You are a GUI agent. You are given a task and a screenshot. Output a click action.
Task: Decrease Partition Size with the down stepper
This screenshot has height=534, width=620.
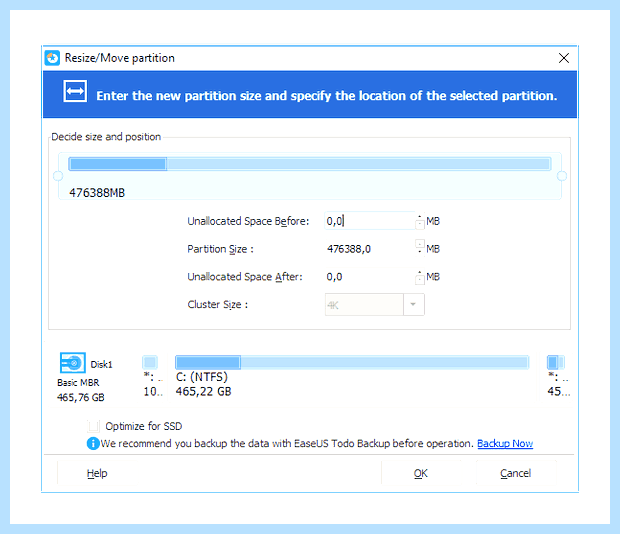pyautogui.click(x=420, y=253)
